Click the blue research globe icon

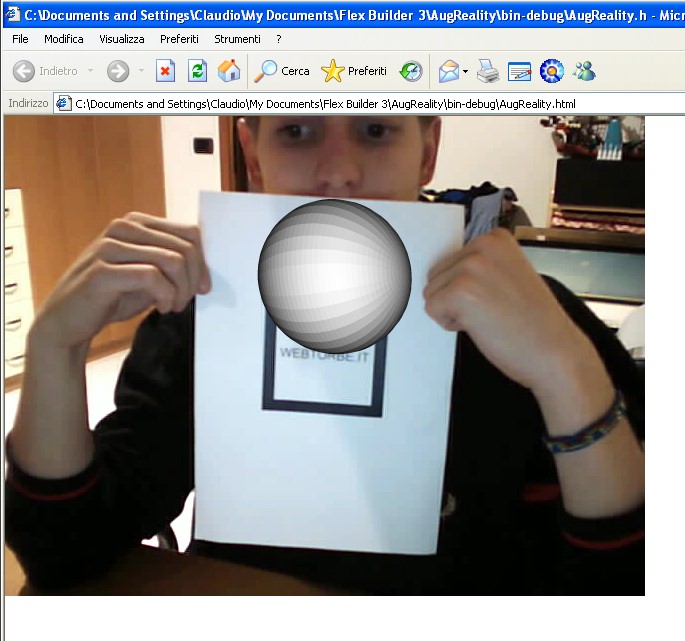pyautogui.click(x=552, y=71)
